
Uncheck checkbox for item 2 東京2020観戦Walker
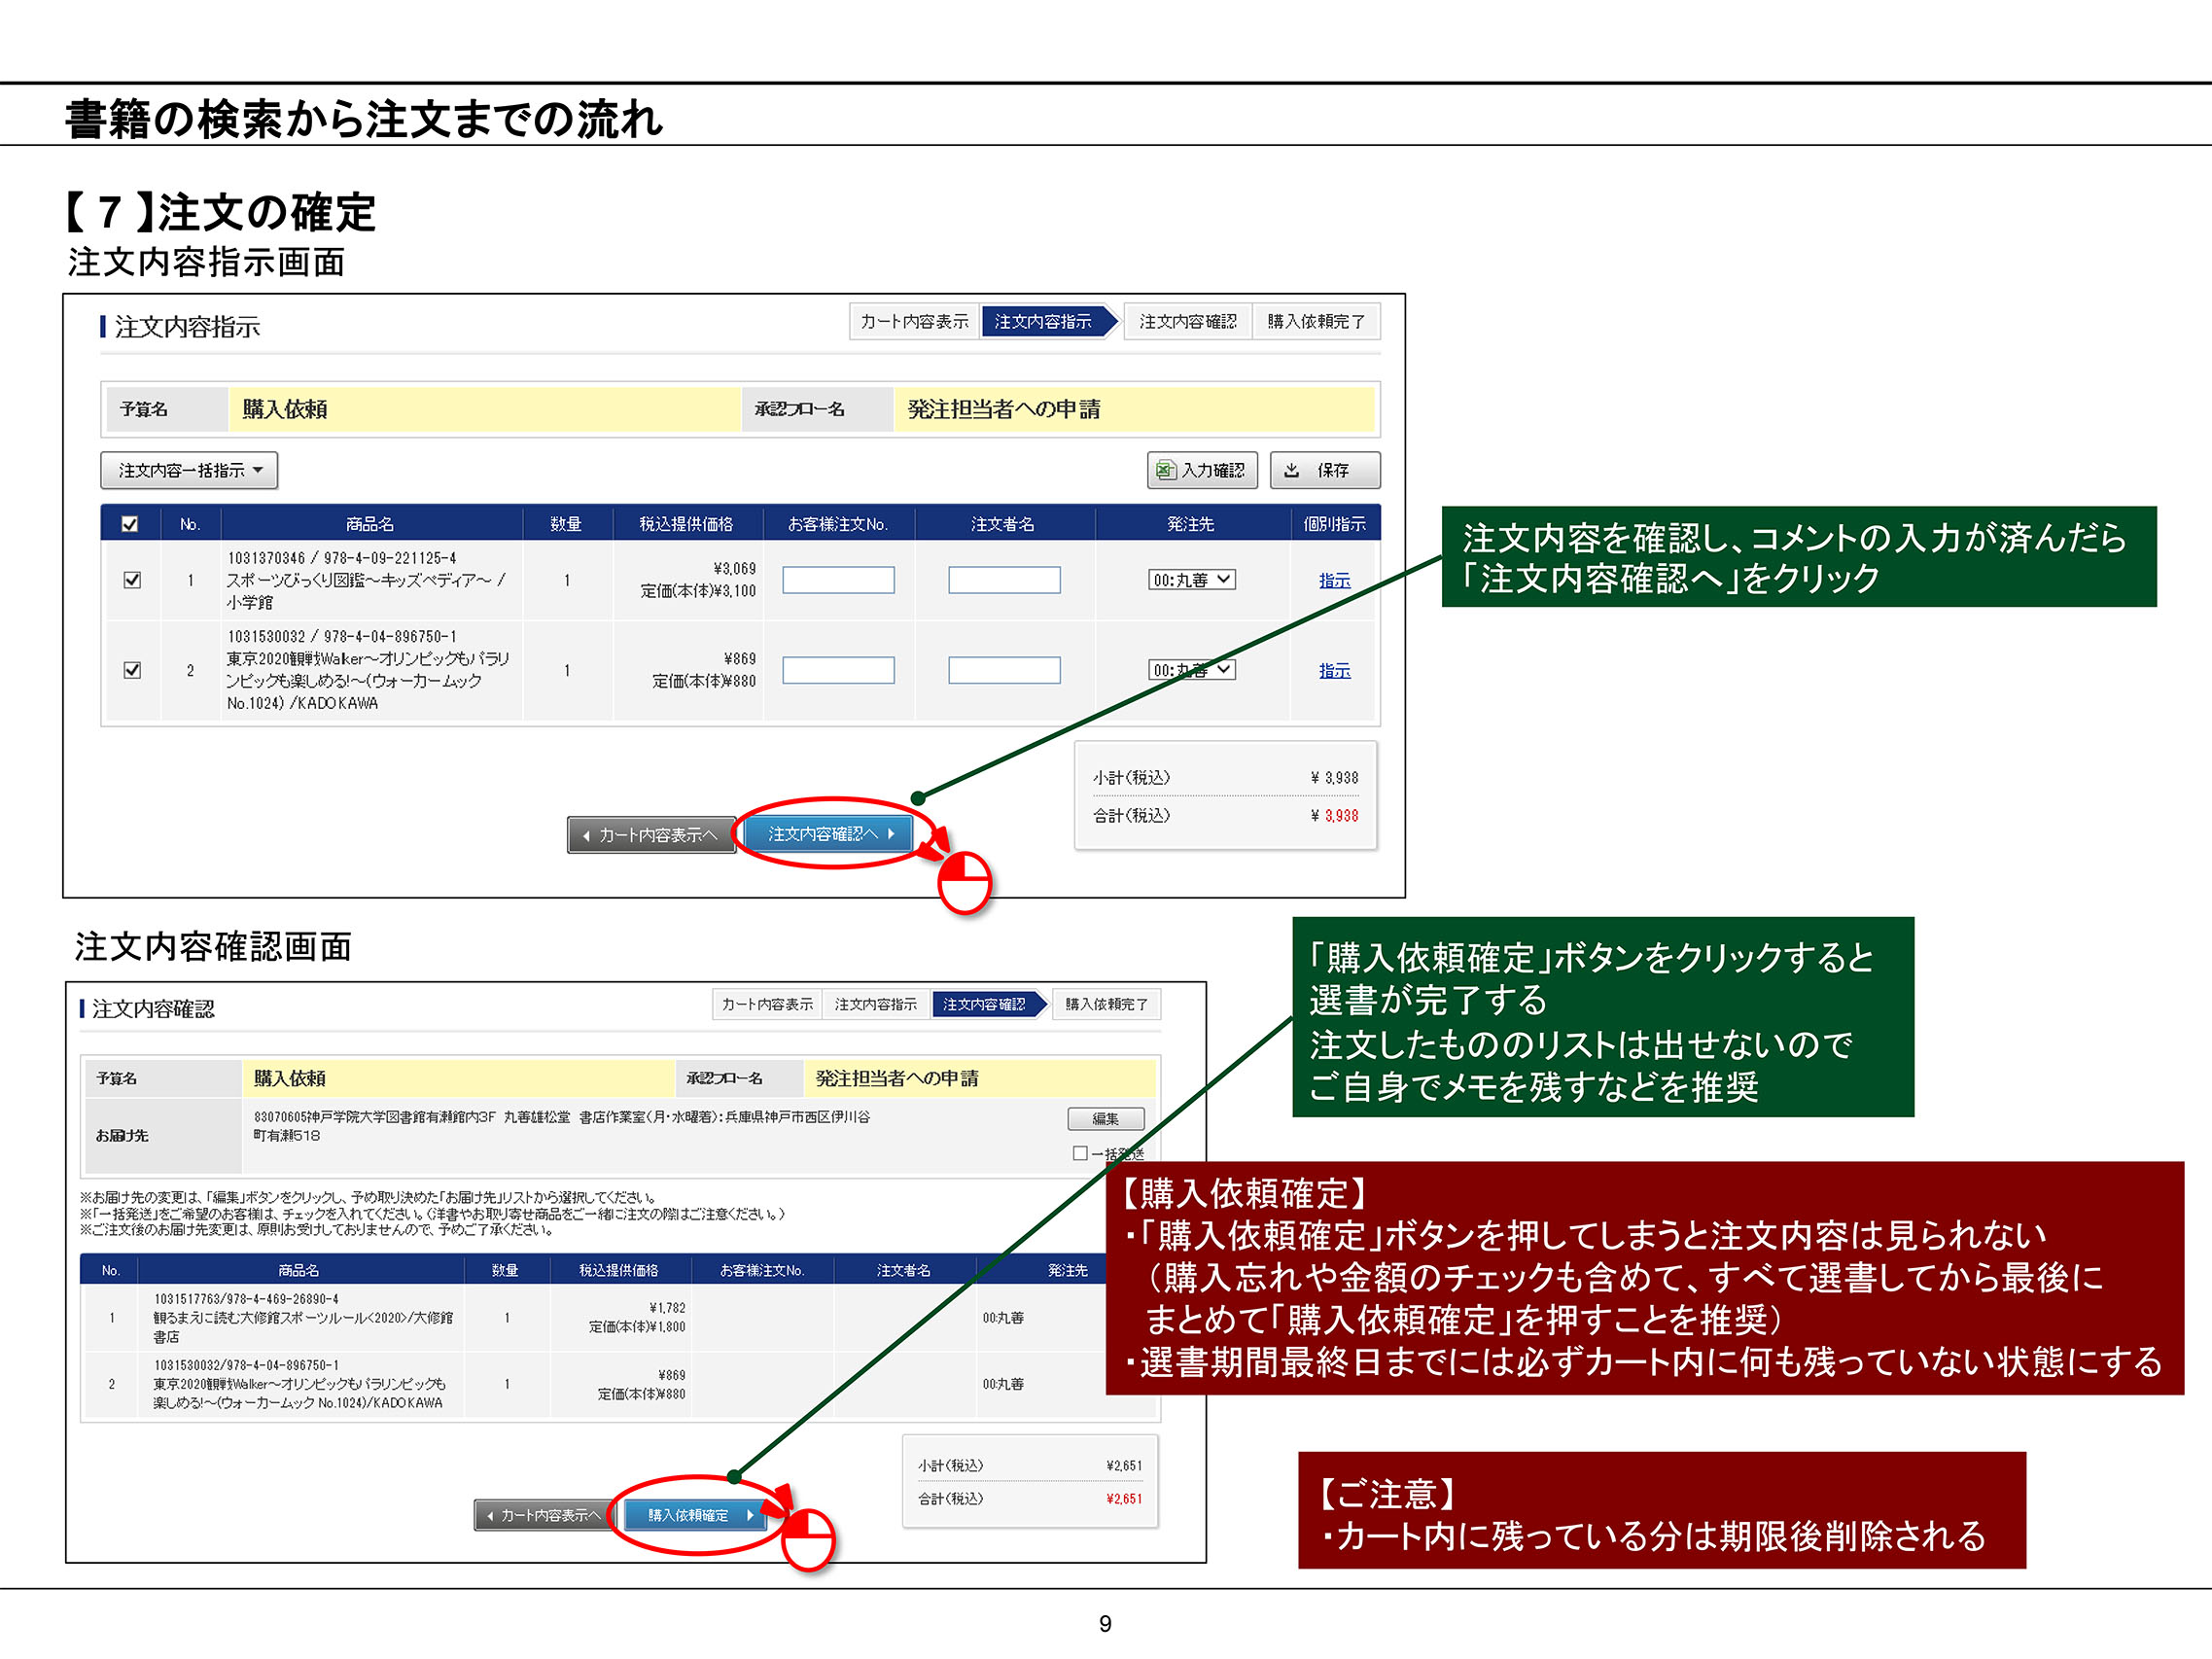(x=132, y=670)
